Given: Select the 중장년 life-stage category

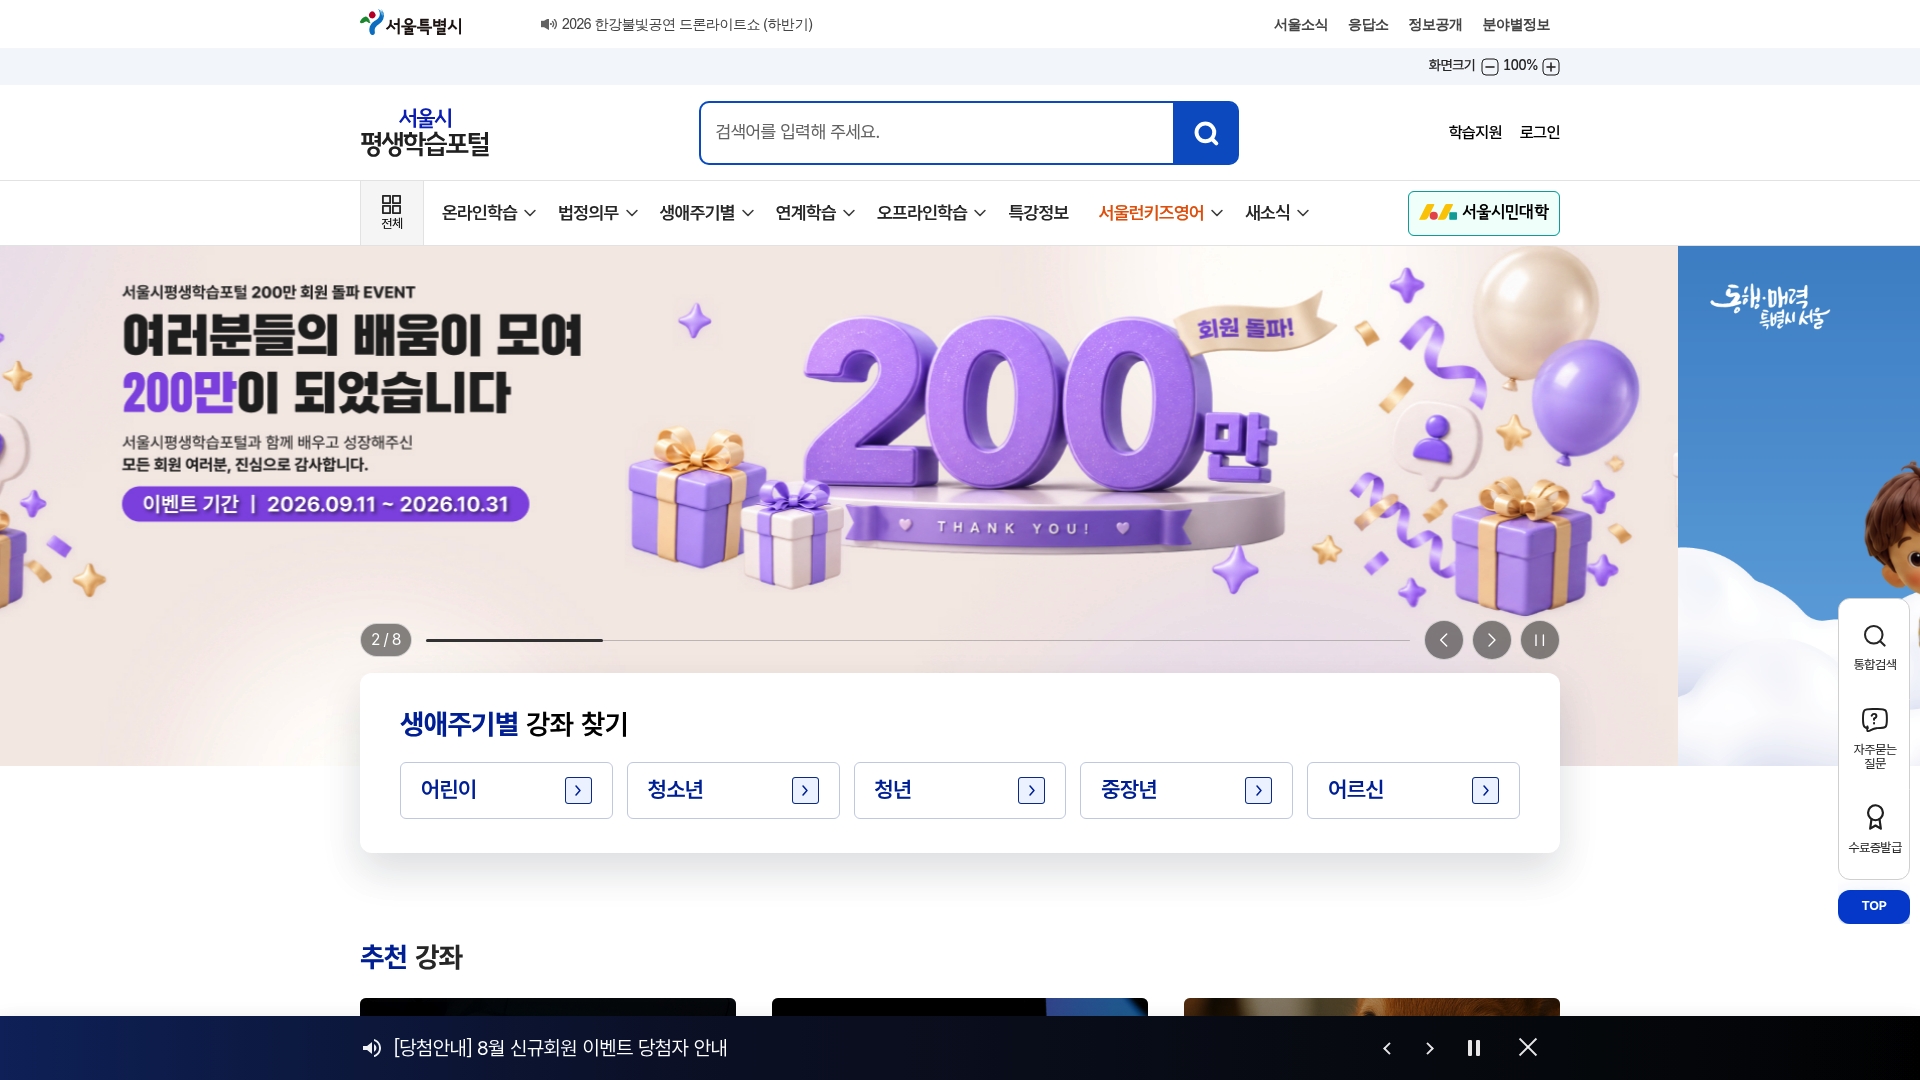Looking at the screenshot, I should click(x=1186, y=791).
